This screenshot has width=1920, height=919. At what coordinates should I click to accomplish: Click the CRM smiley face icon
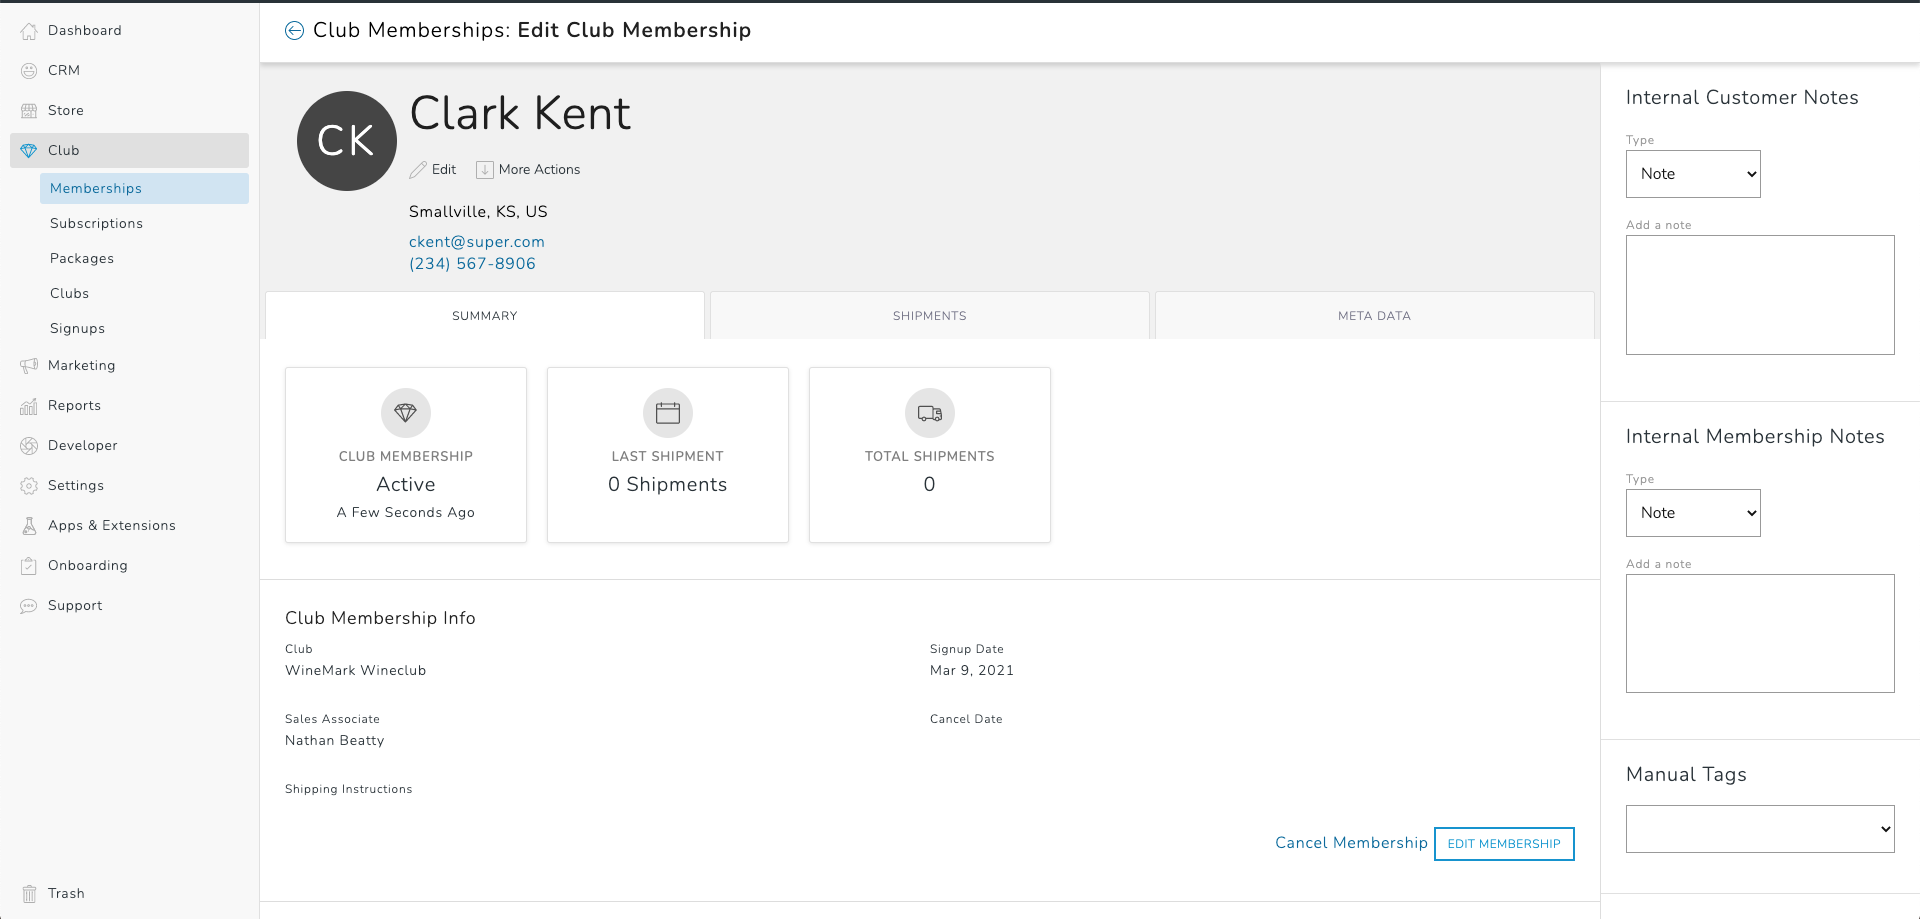29,71
